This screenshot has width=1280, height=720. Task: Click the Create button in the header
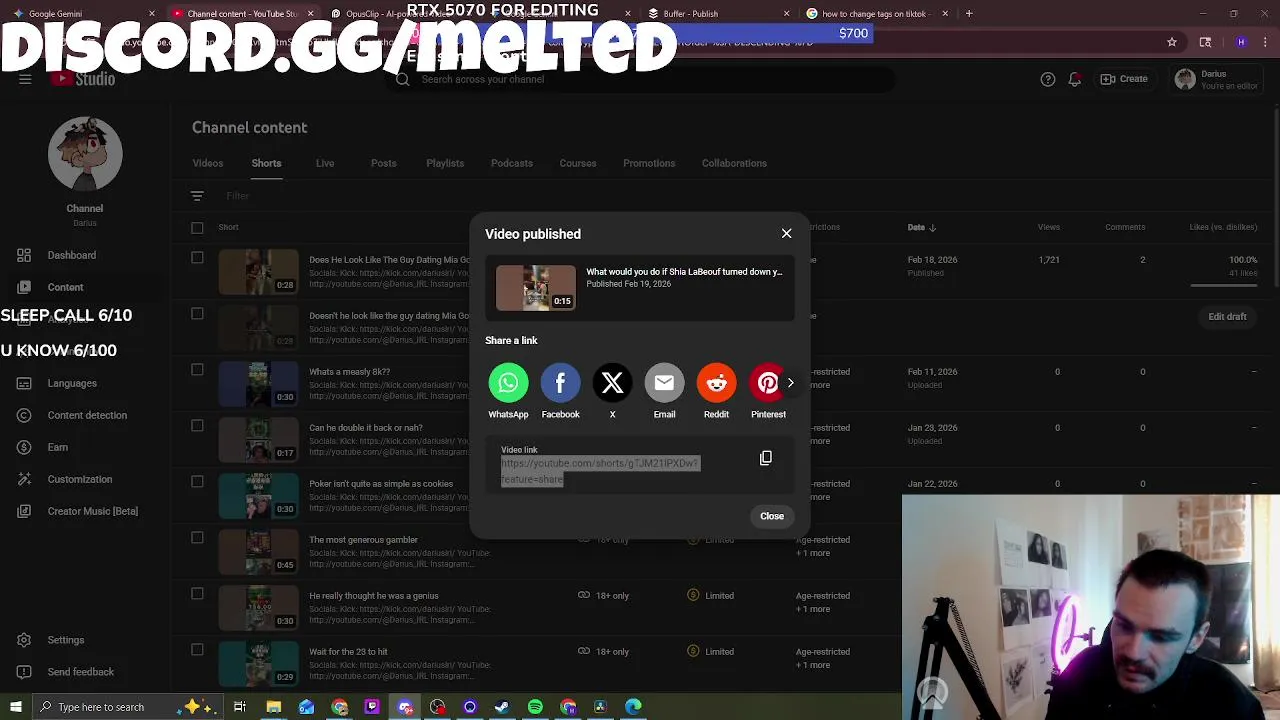[1124, 79]
